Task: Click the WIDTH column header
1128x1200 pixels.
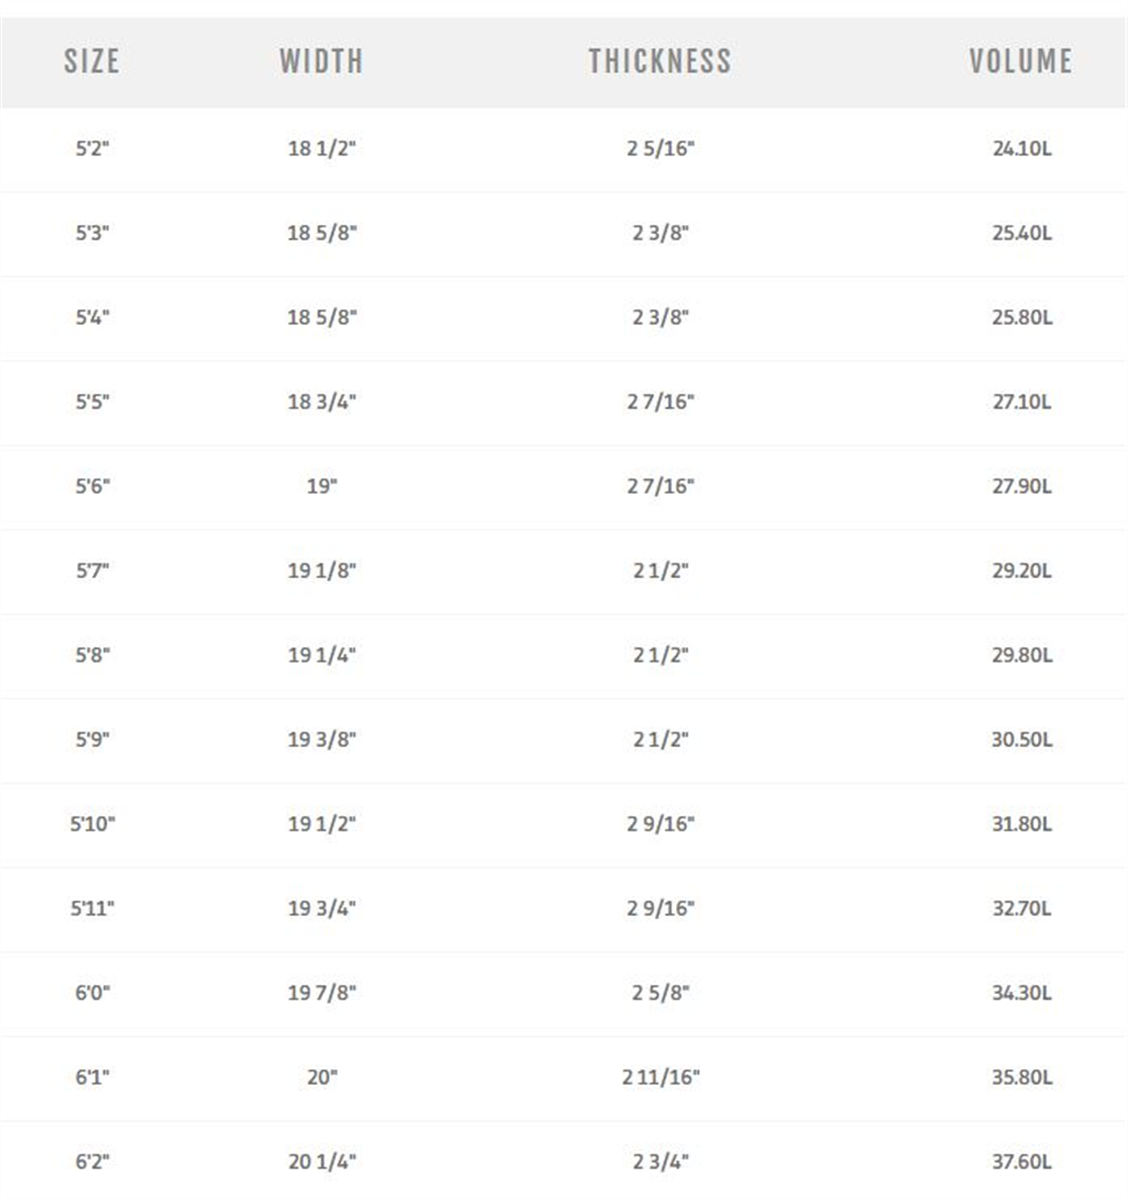Action: tap(321, 61)
